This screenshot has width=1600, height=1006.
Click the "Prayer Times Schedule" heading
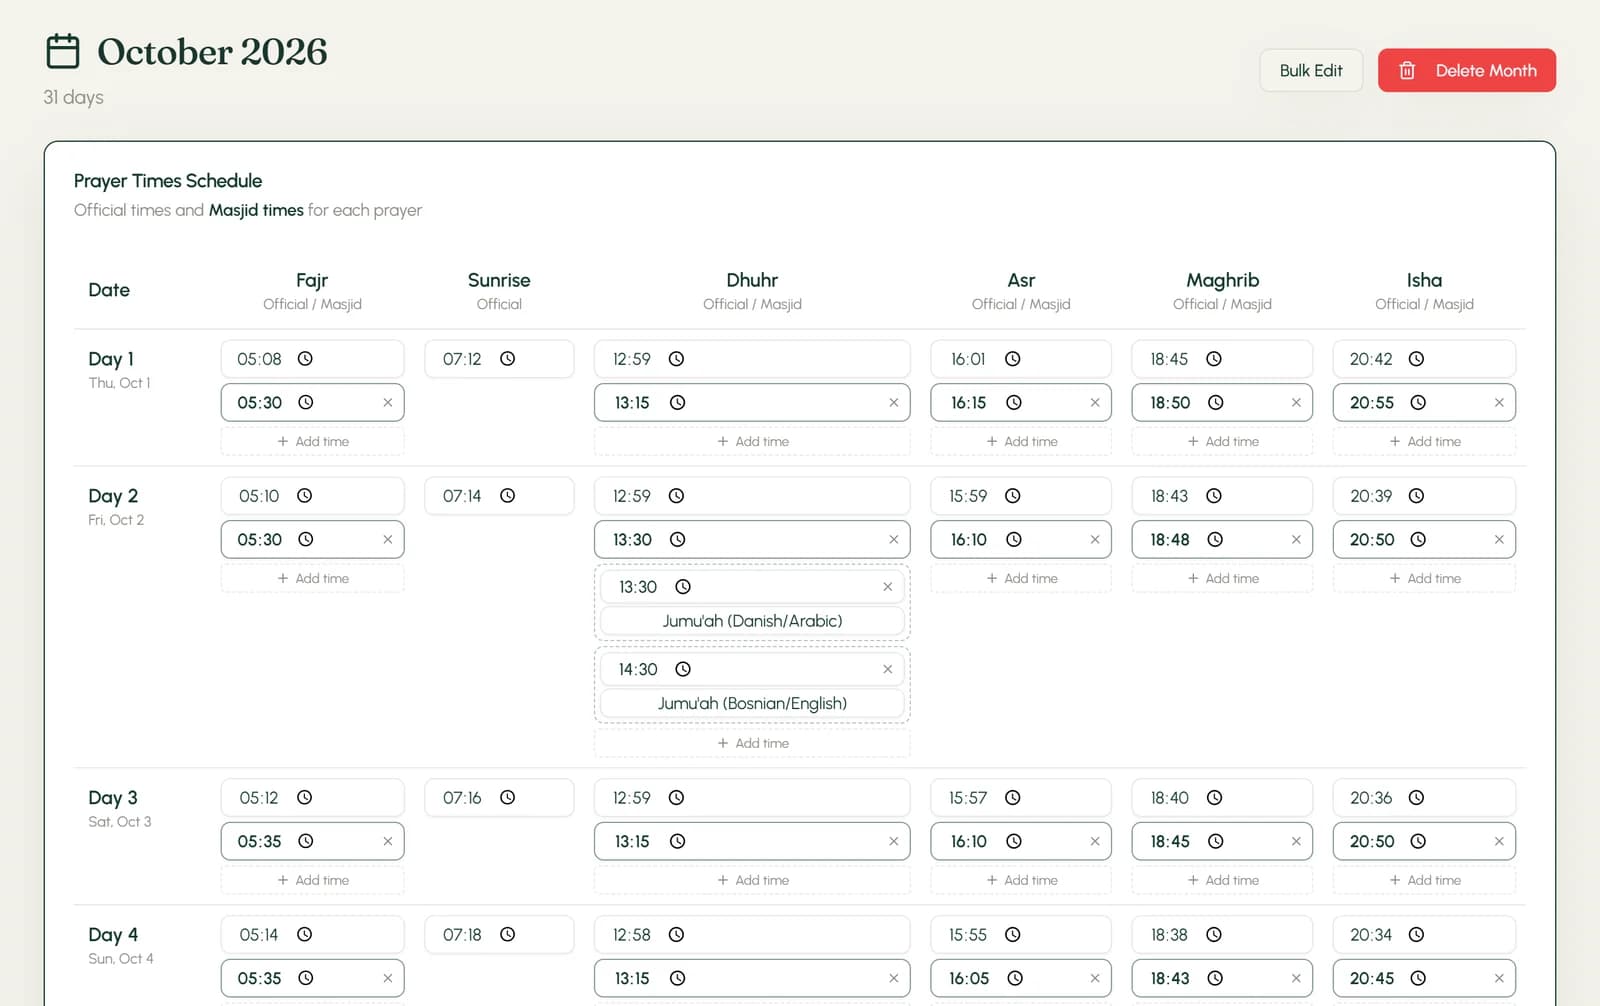click(168, 181)
